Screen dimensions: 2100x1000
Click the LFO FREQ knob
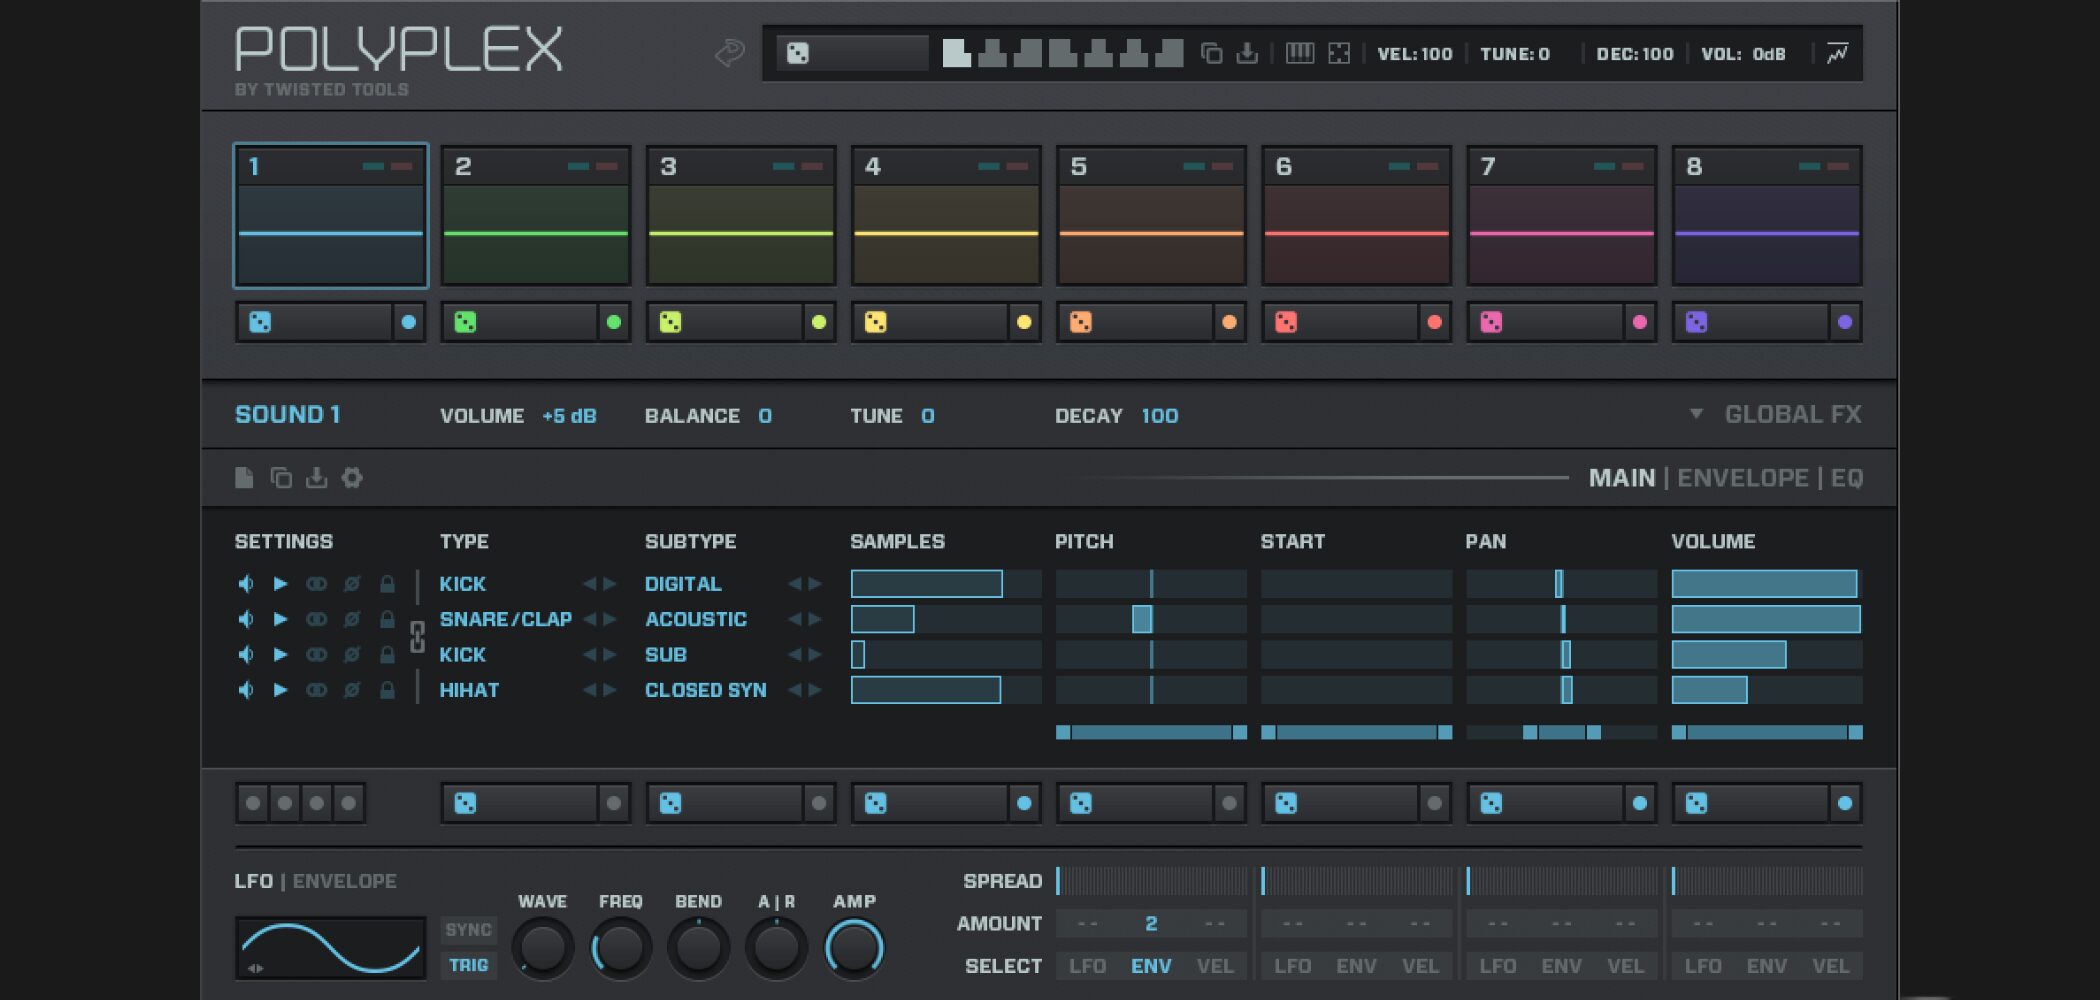tap(620, 947)
